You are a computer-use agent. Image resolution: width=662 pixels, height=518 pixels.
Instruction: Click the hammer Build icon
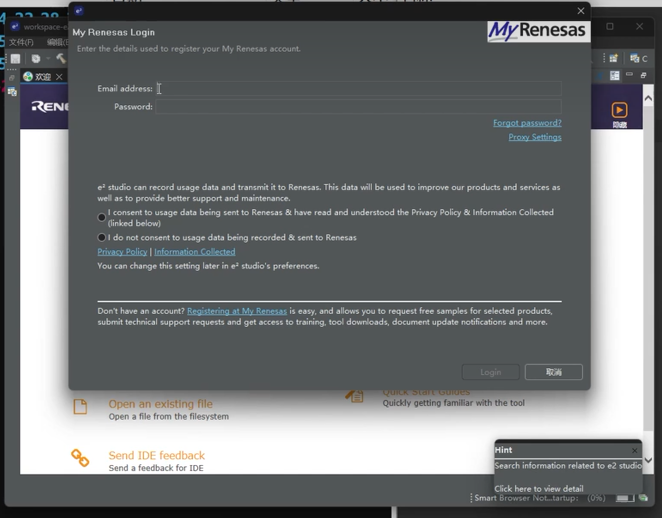(x=61, y=59)
